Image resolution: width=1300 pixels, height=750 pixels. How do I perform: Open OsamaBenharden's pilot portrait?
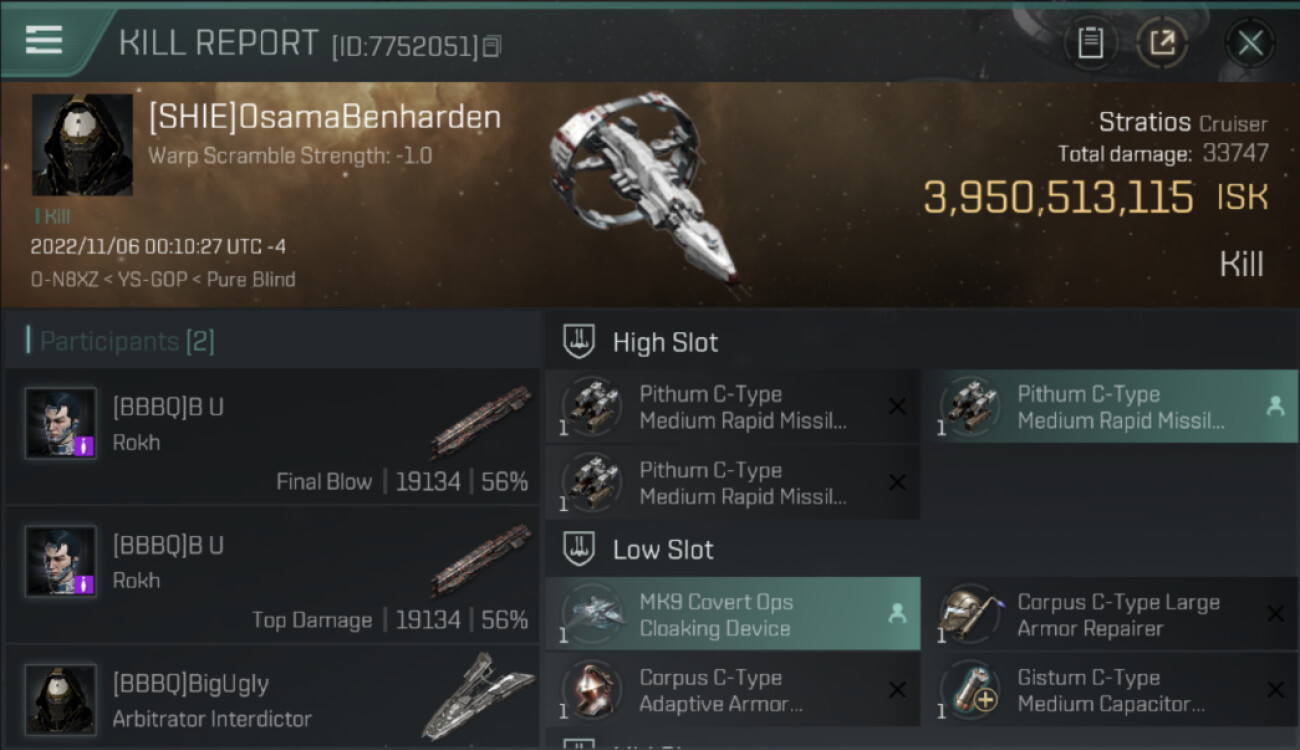click(x=82, y=145)
